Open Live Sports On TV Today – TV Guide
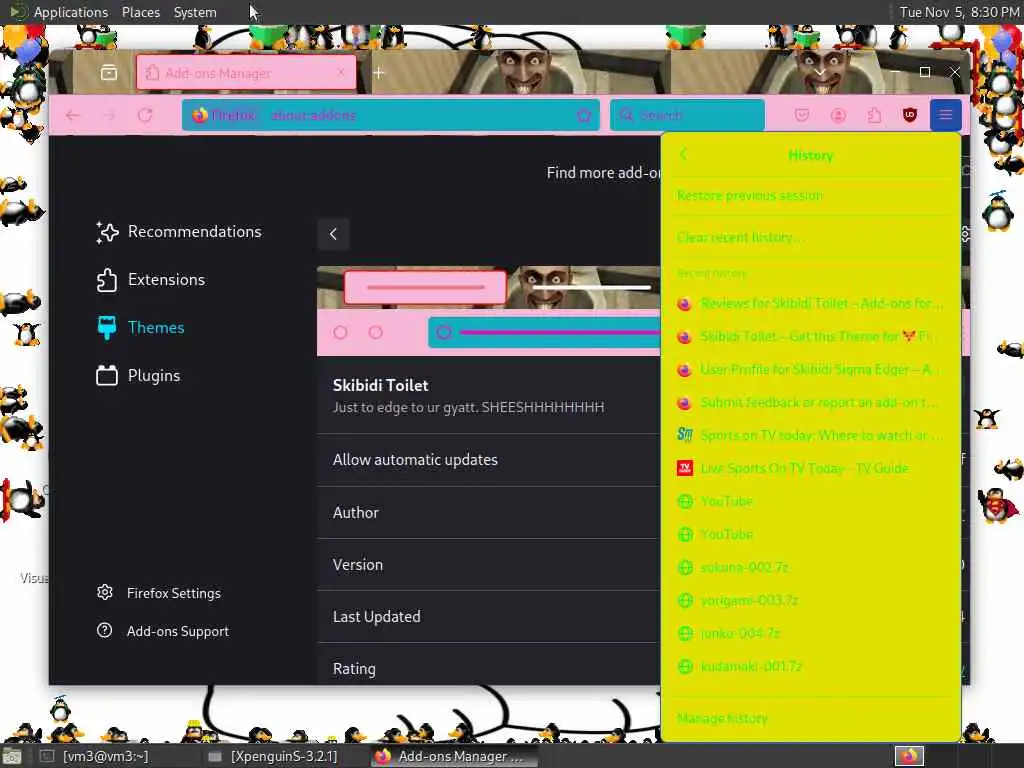The image size is (1024, 768). click(x=810, y=468)
